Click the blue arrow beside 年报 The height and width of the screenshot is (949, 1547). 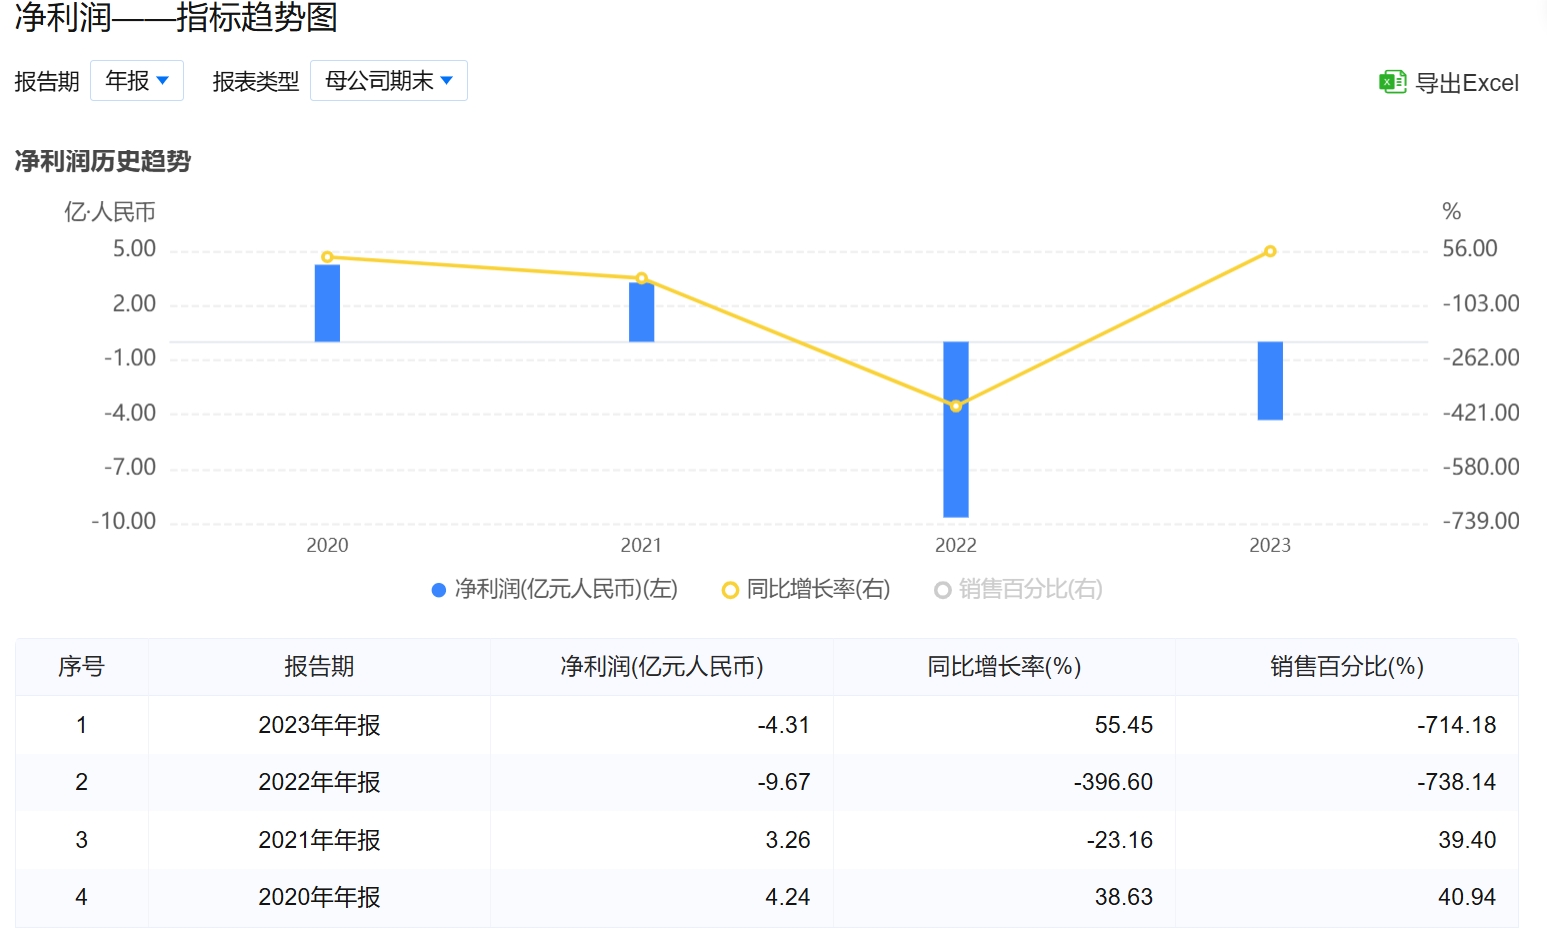click(x=163, y=81)
